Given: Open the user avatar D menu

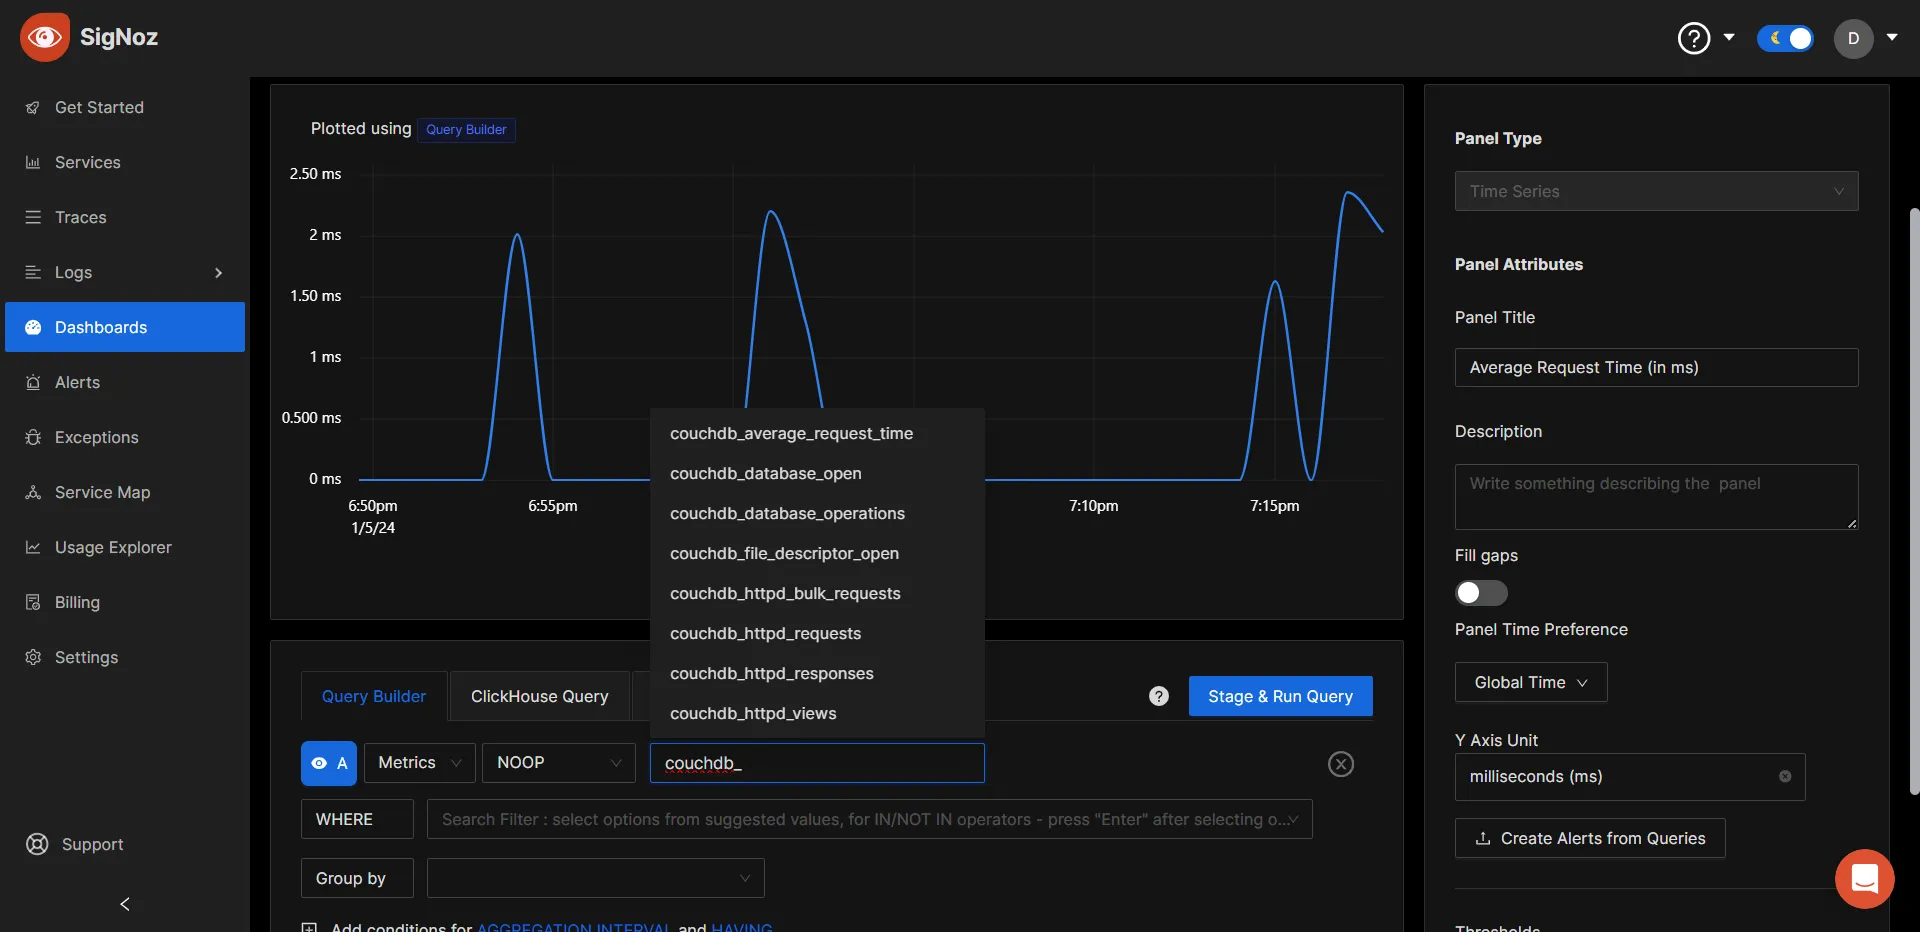Looking at the screenshot, I should click(x=1853, y=38).
